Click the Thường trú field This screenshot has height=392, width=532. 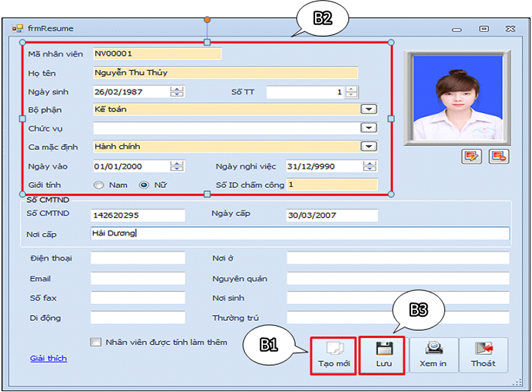[x=398, y=318]
